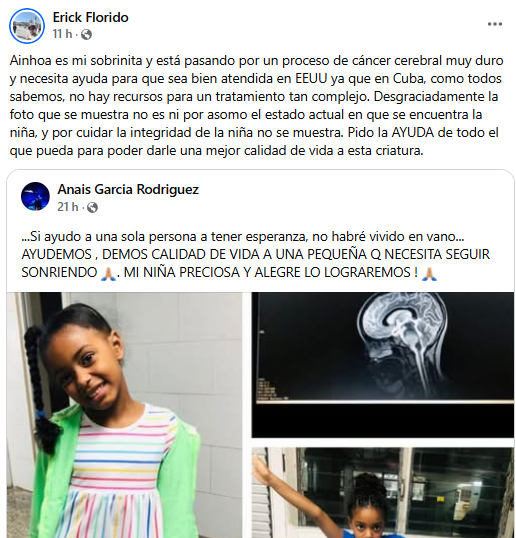This screenshot has height=538, width=516.
Task: Open the 21 h shared post timestamp
Action: click(x=68, y=207)
